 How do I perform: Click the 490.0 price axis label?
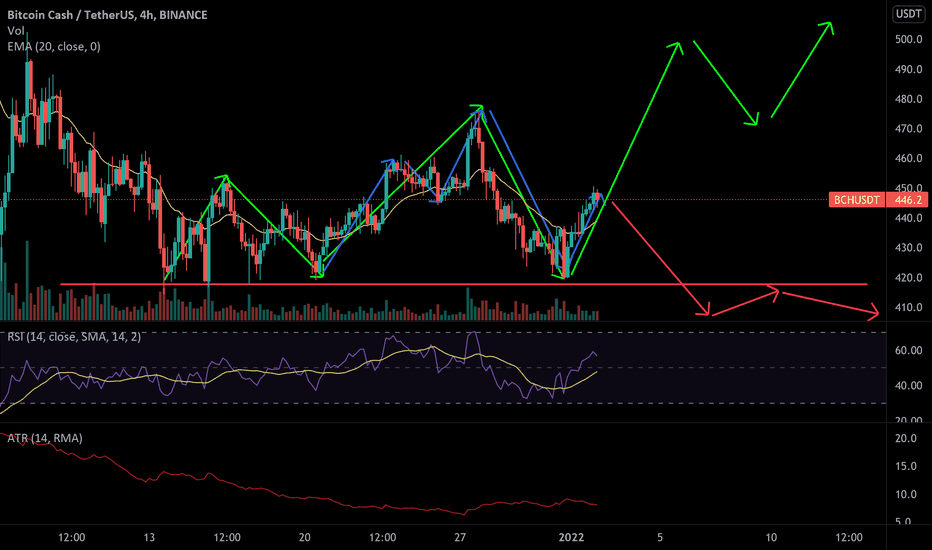[908, 70]
